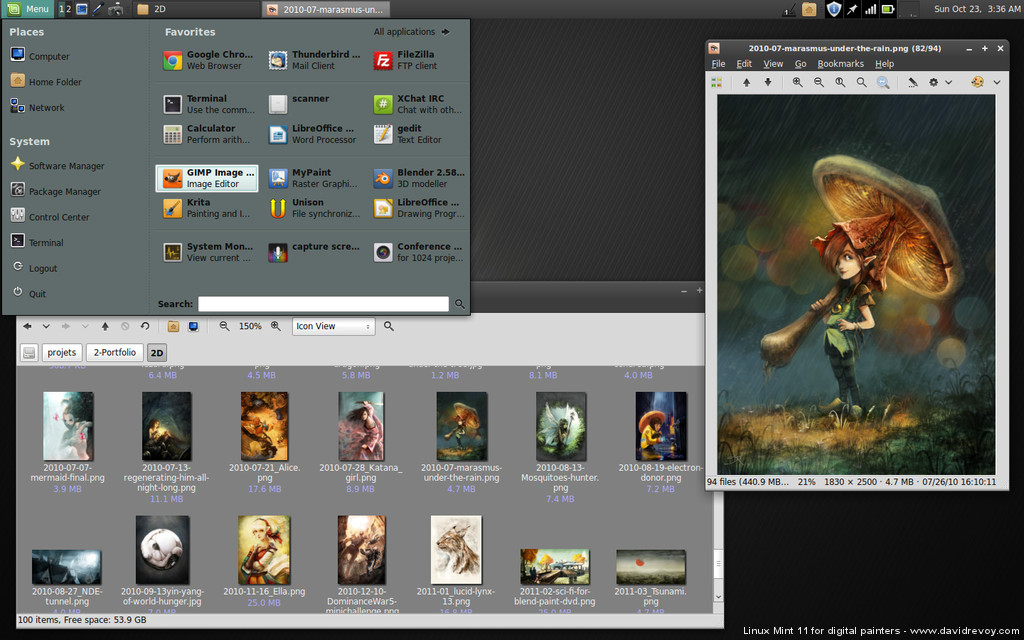Image resolution: width=1024 pixels, height=640 pixels.
Task: Click the edit image pencil icon
Action: click(x=912, y=82)
